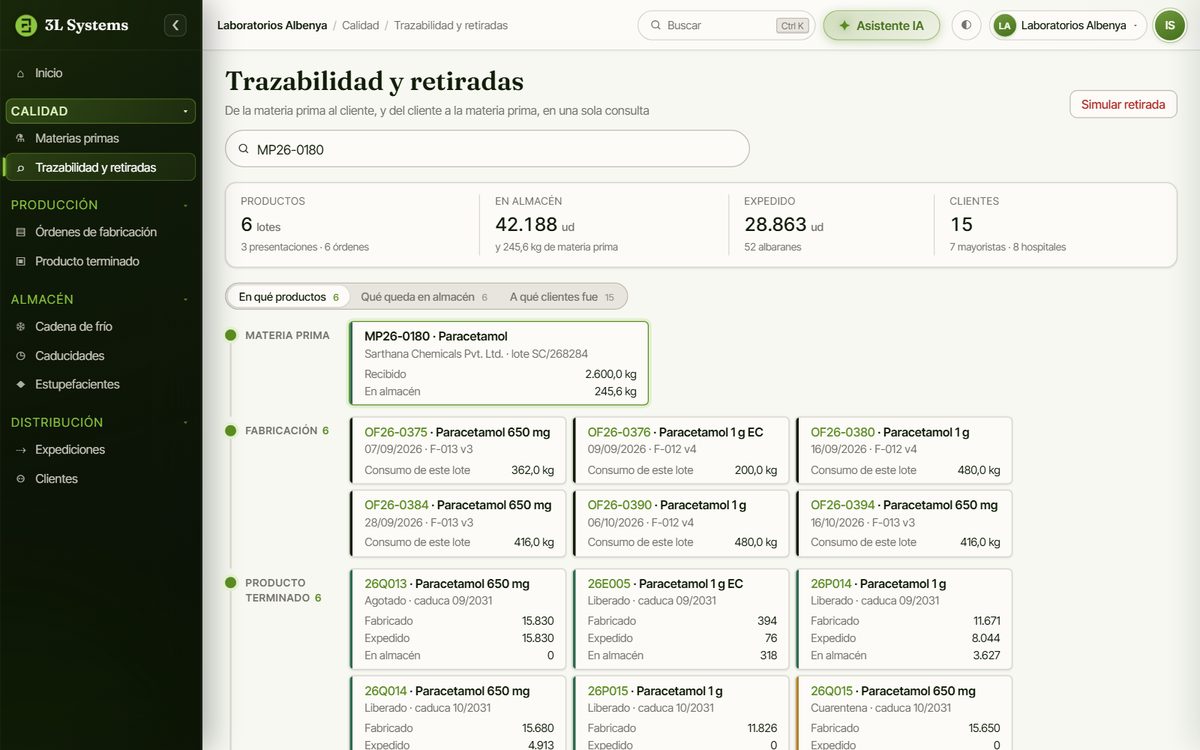Click the Producto terminado box icon
This screenshot has width=1200, height=750.
[21, 261]
